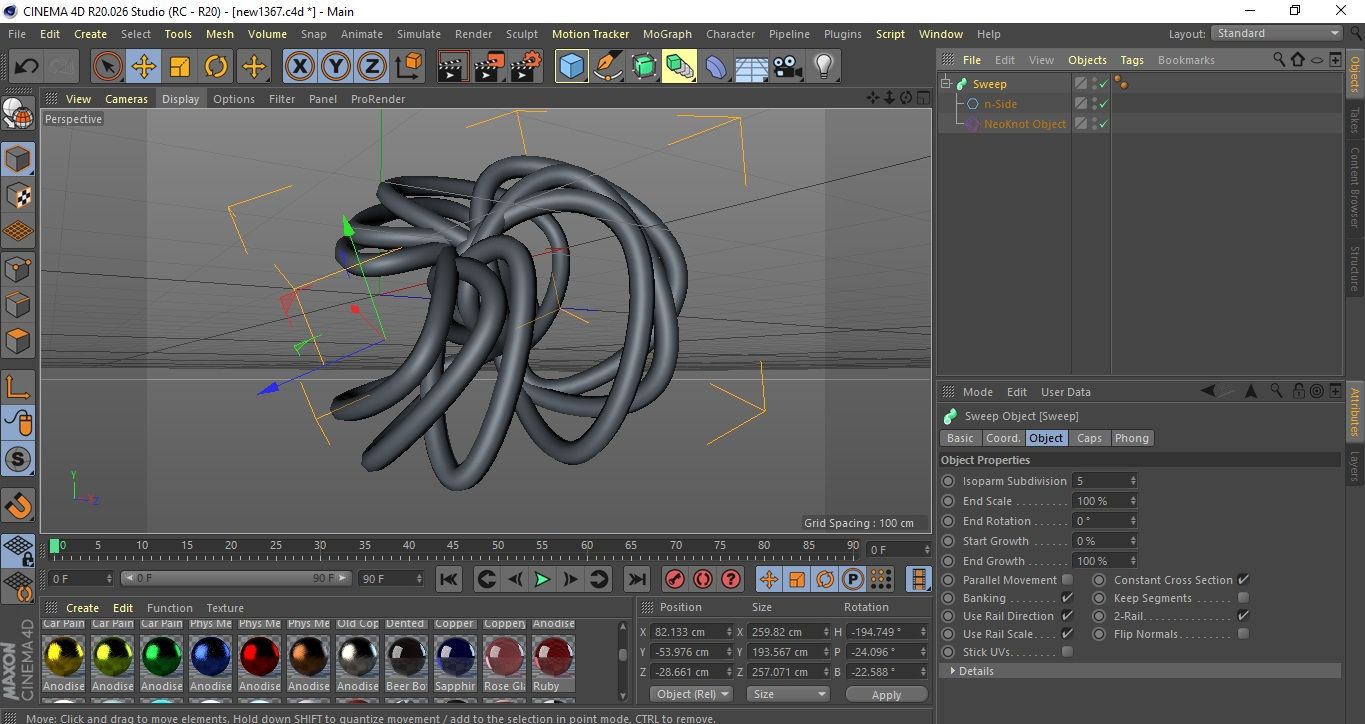Toggle the Snap magnet icon
Image resolution: width=1365 pixels, height=724 pixels.
pos(18,505)
